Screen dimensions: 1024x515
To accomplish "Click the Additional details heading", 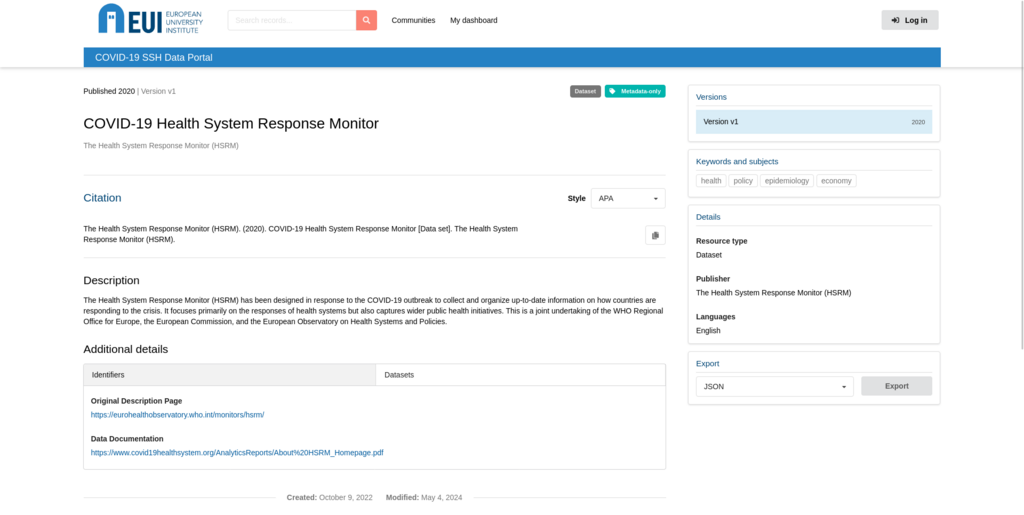I will pos(126,349).
